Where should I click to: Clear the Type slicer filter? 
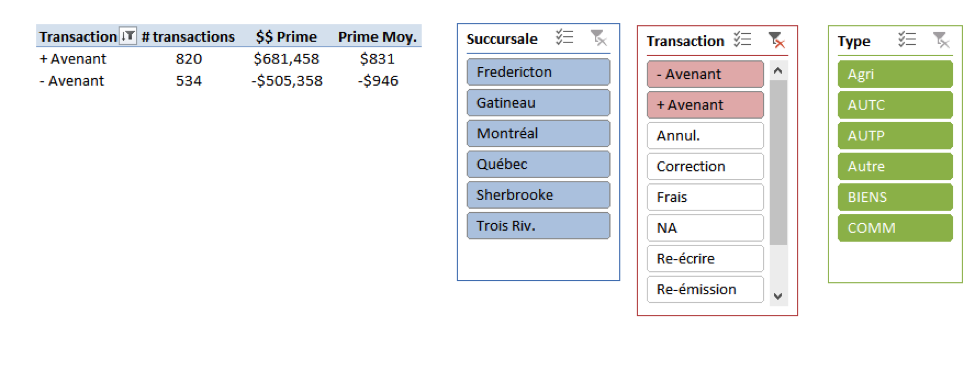942,40
